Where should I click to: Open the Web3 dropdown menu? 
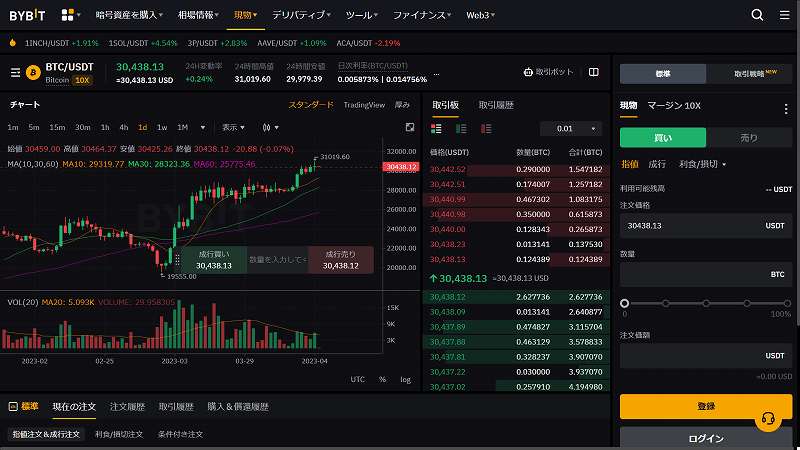(480, 15)
